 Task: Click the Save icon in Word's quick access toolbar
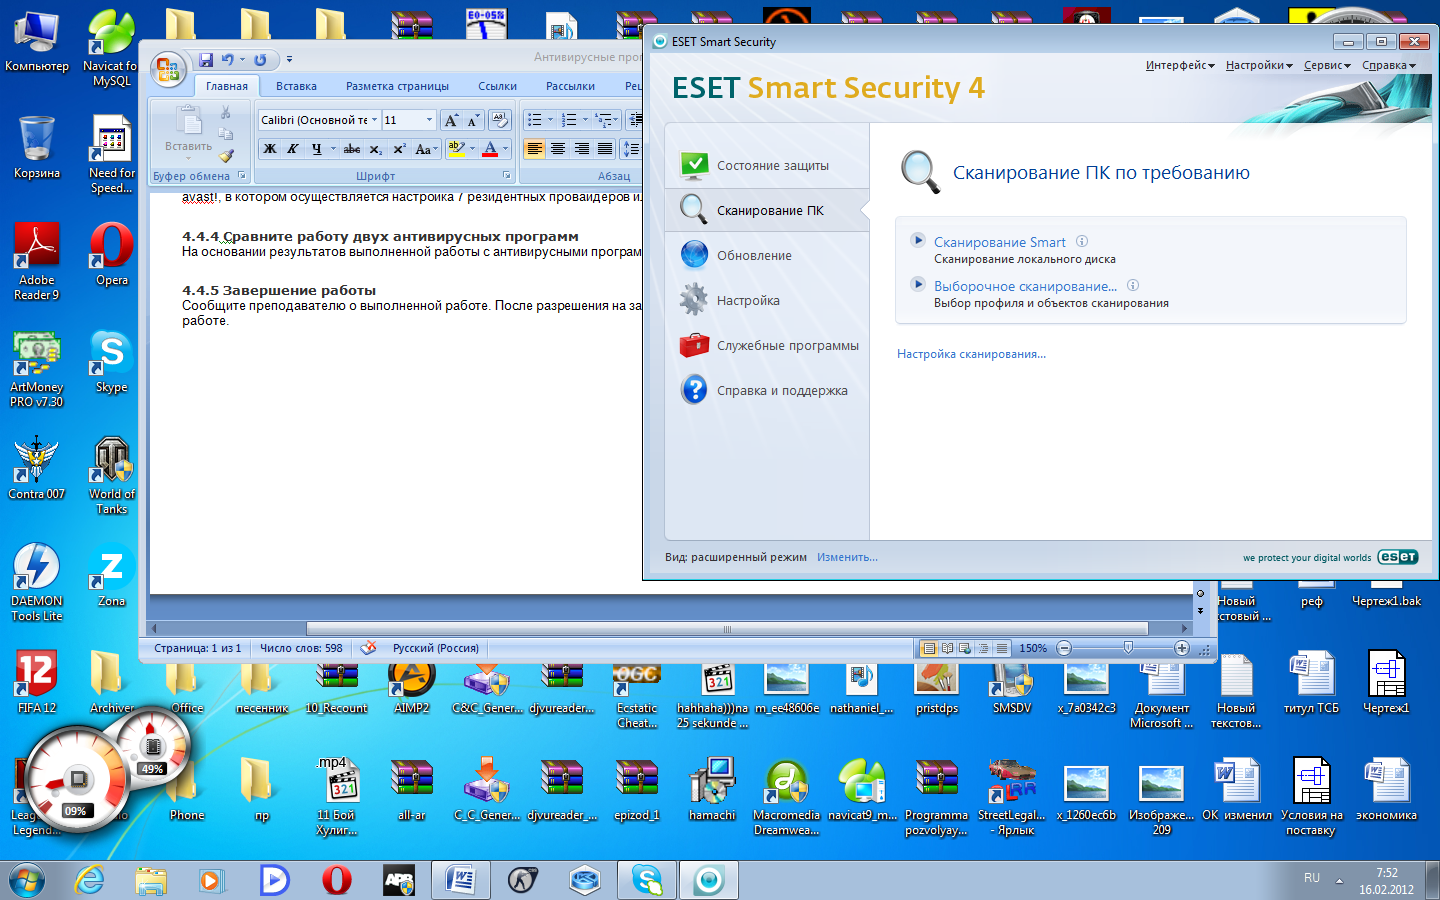tap(206, 60)
